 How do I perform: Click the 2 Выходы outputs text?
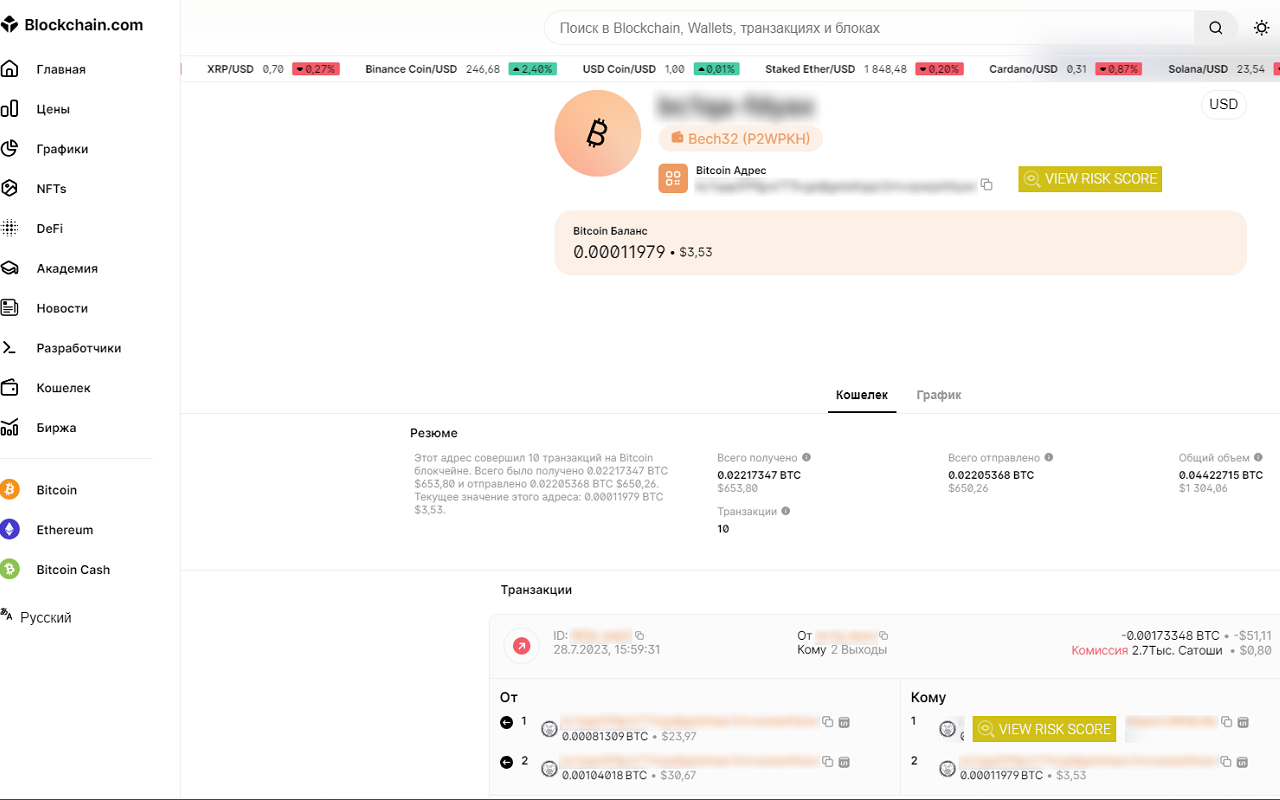(x=858, y=650)
